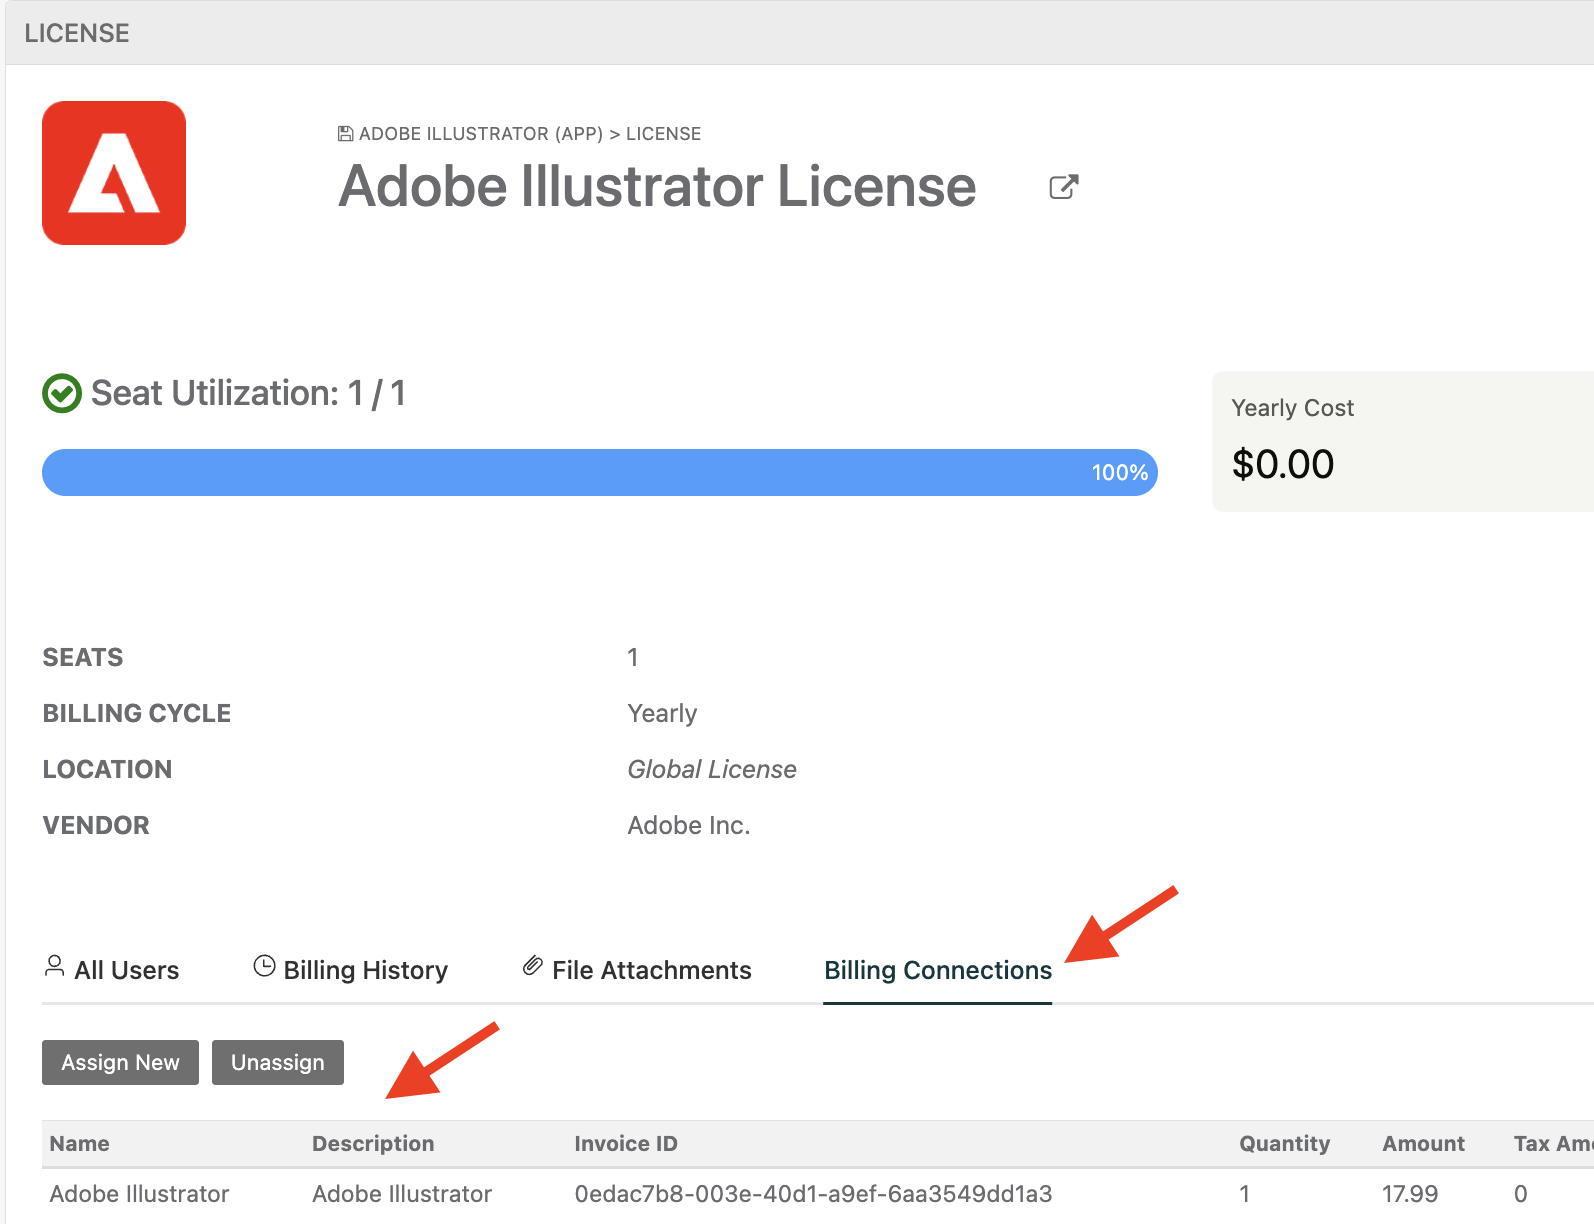1594x1224 pixels.
Task: Click the Quantity column header
Action: [1284, 1144]
